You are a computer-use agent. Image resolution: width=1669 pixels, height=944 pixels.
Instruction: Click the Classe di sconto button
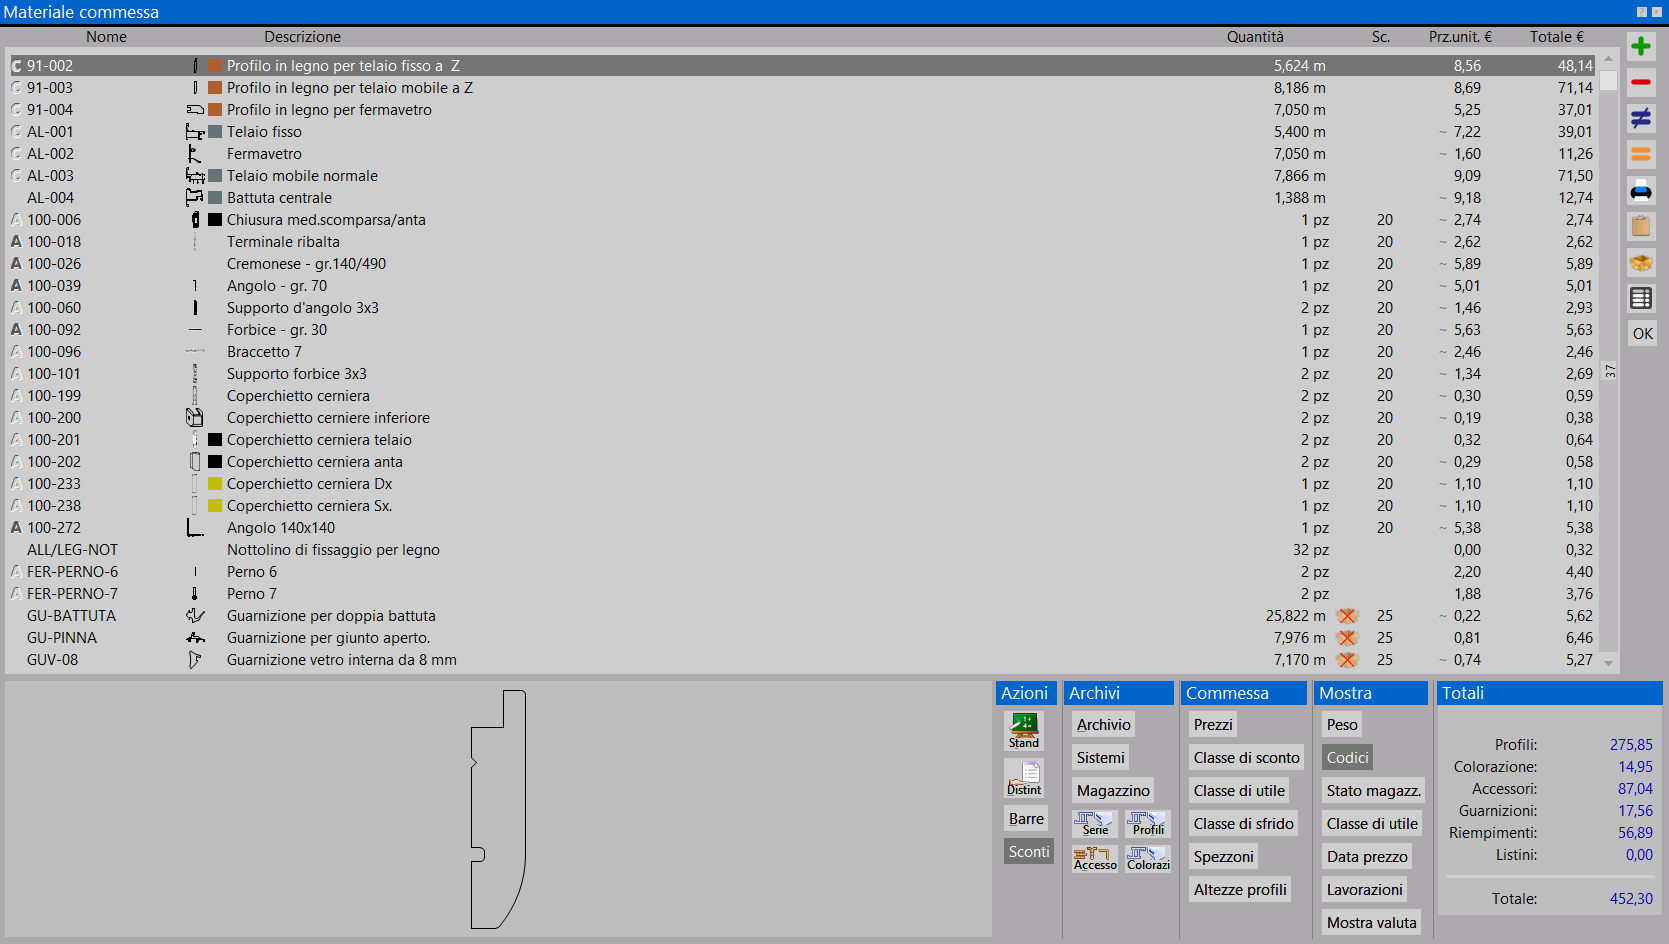pyautogui.click(x=1246, y=758)
